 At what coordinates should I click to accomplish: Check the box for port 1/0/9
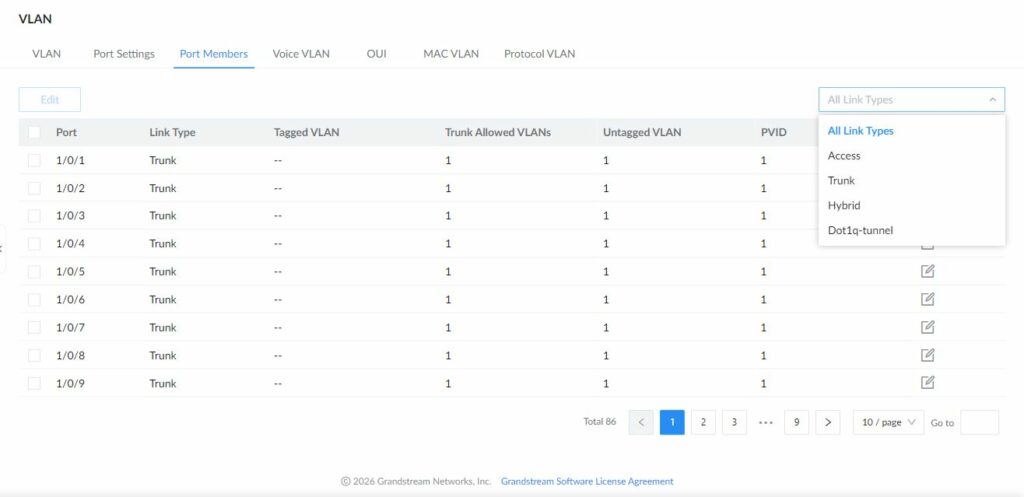pyautogui.click(x=34, y=383)
